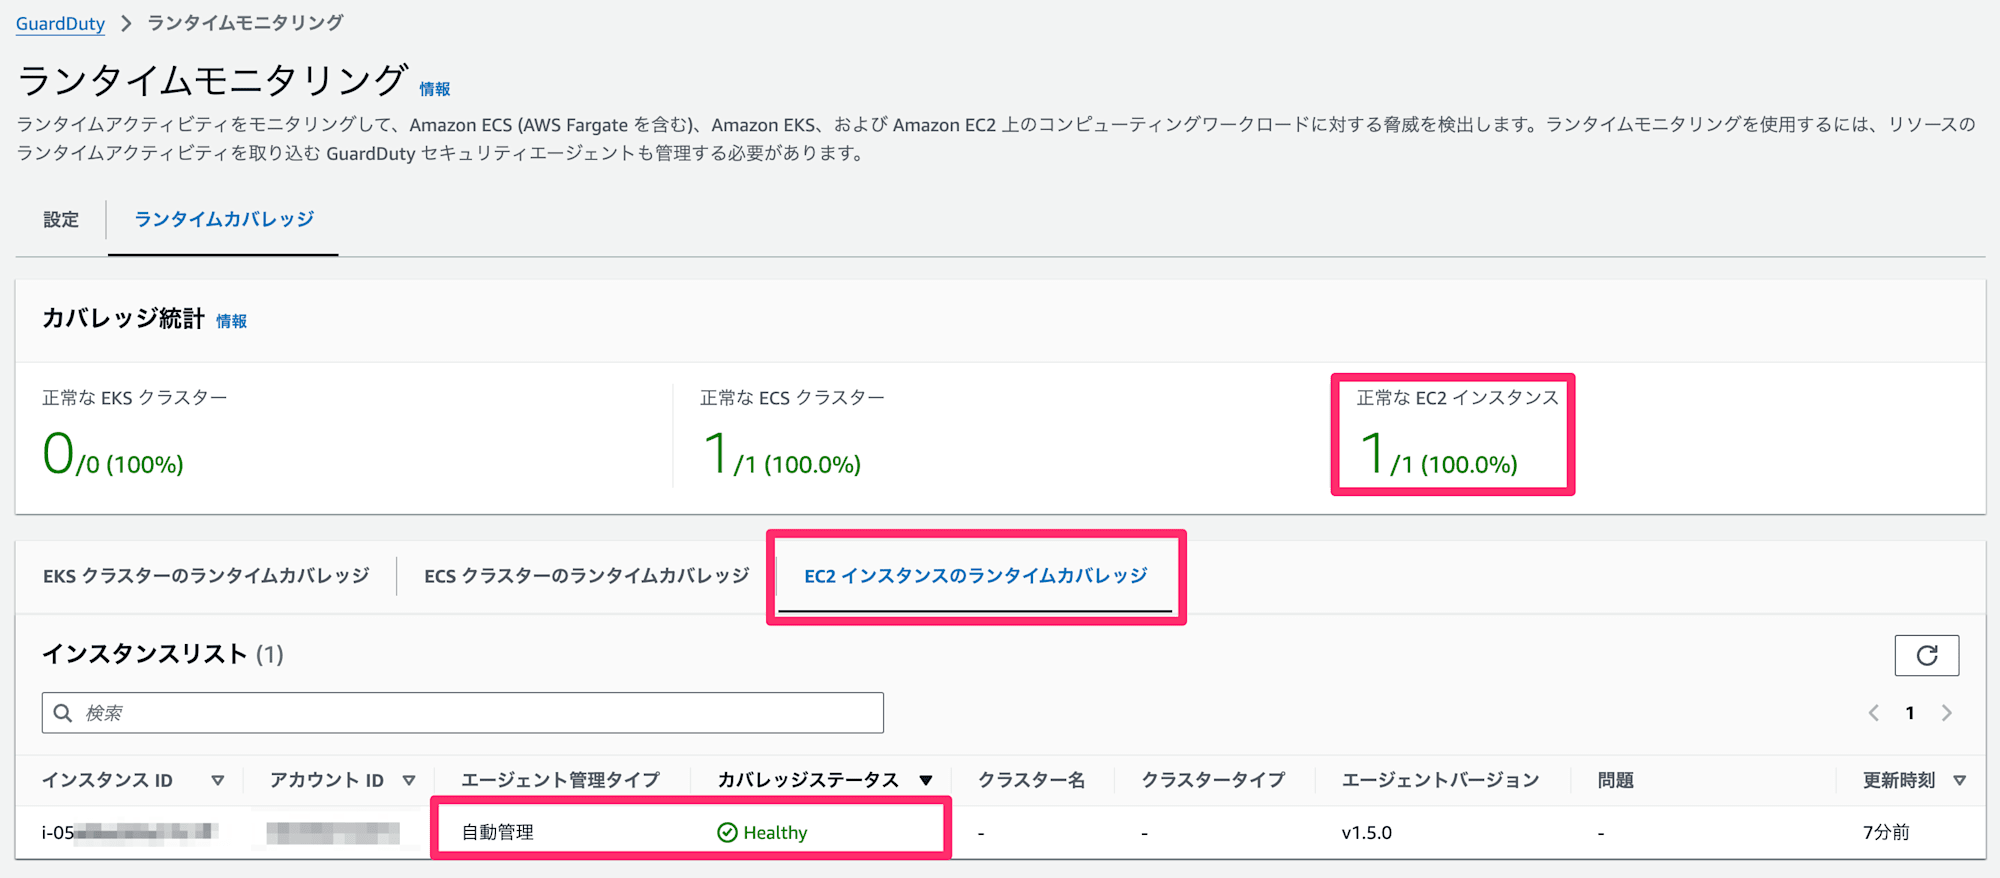Click agent version v1.5.0 cell
Image resolution: width=2000 pixels, height=878 pixels.
point(1367,832)
